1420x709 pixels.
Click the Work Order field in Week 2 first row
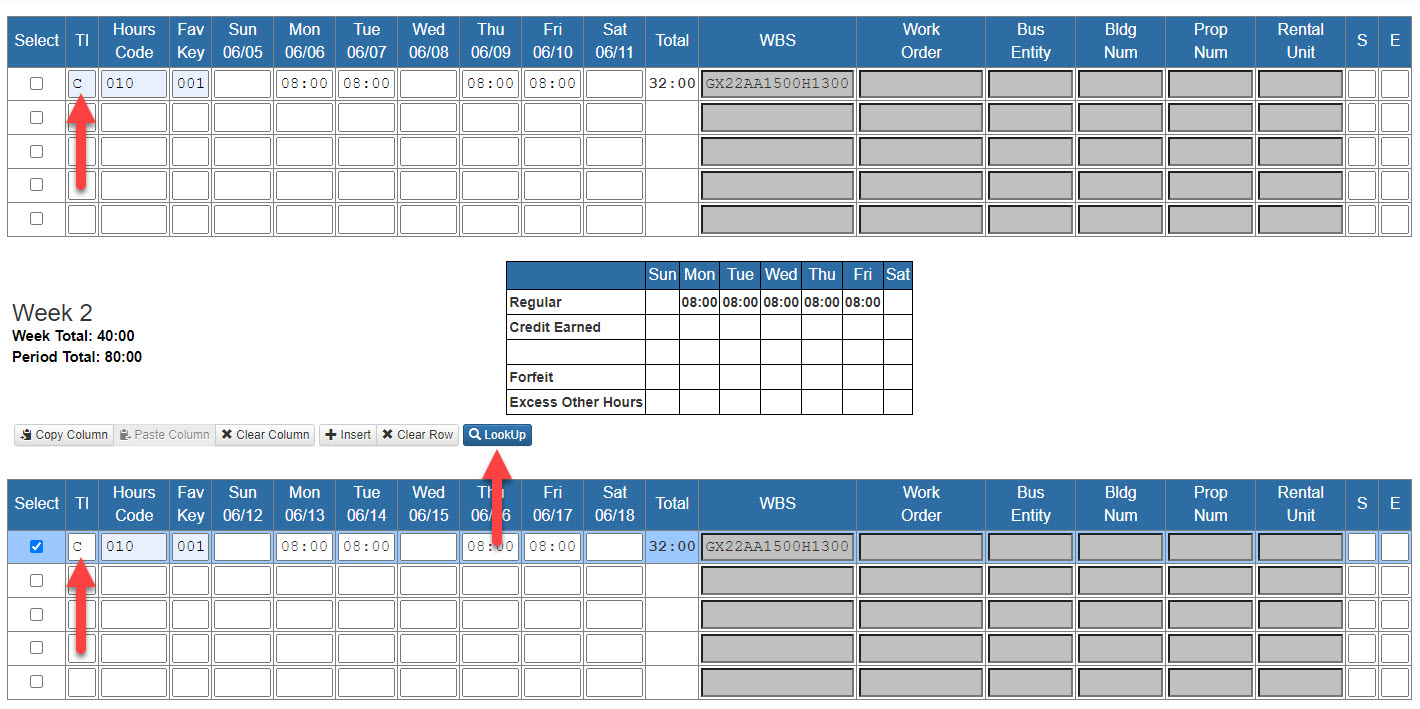tap(920, 547)
